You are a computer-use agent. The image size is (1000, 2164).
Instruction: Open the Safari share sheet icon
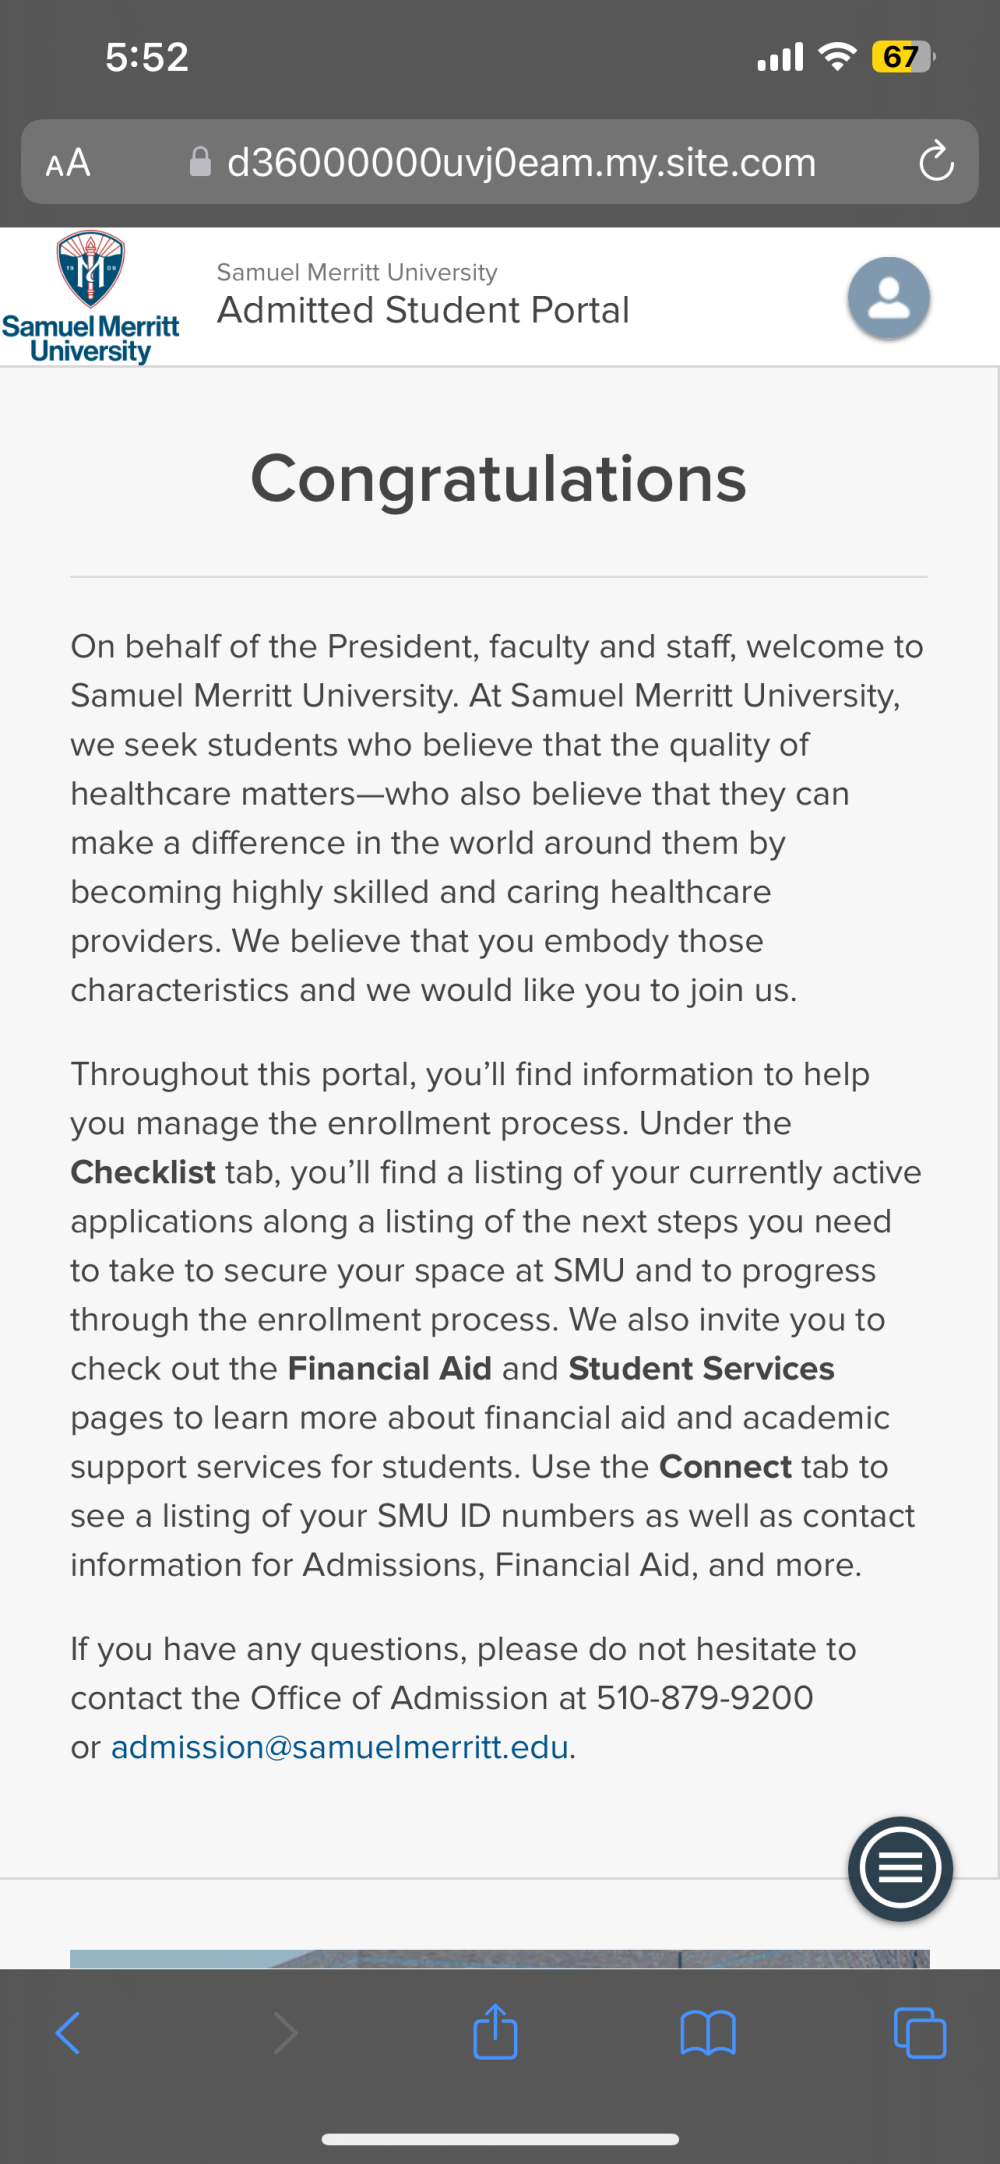[x=495, y=2031]
